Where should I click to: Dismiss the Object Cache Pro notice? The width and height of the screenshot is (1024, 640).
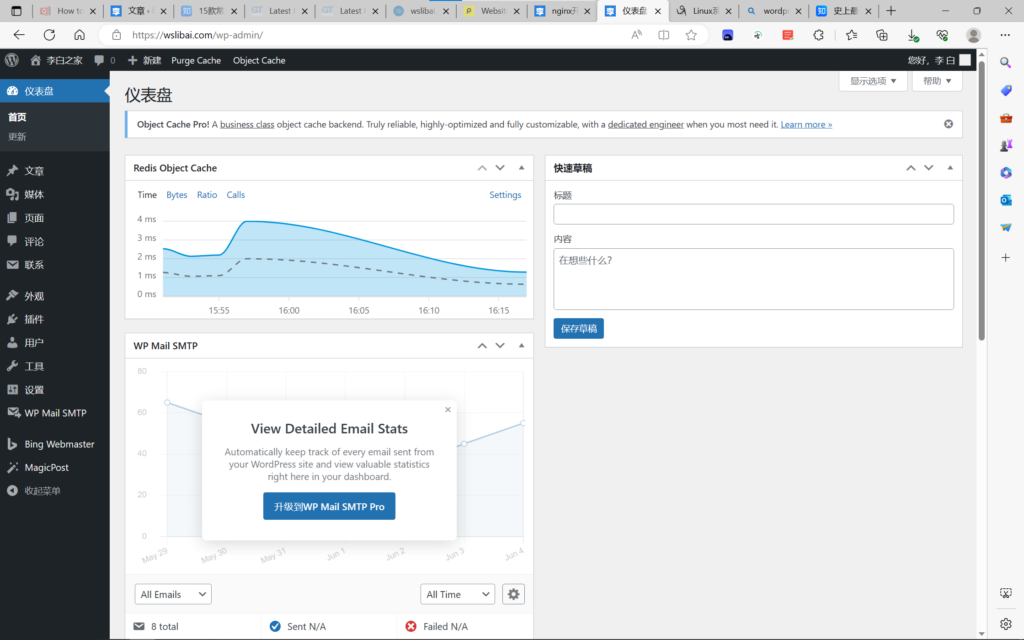[948, 124]
